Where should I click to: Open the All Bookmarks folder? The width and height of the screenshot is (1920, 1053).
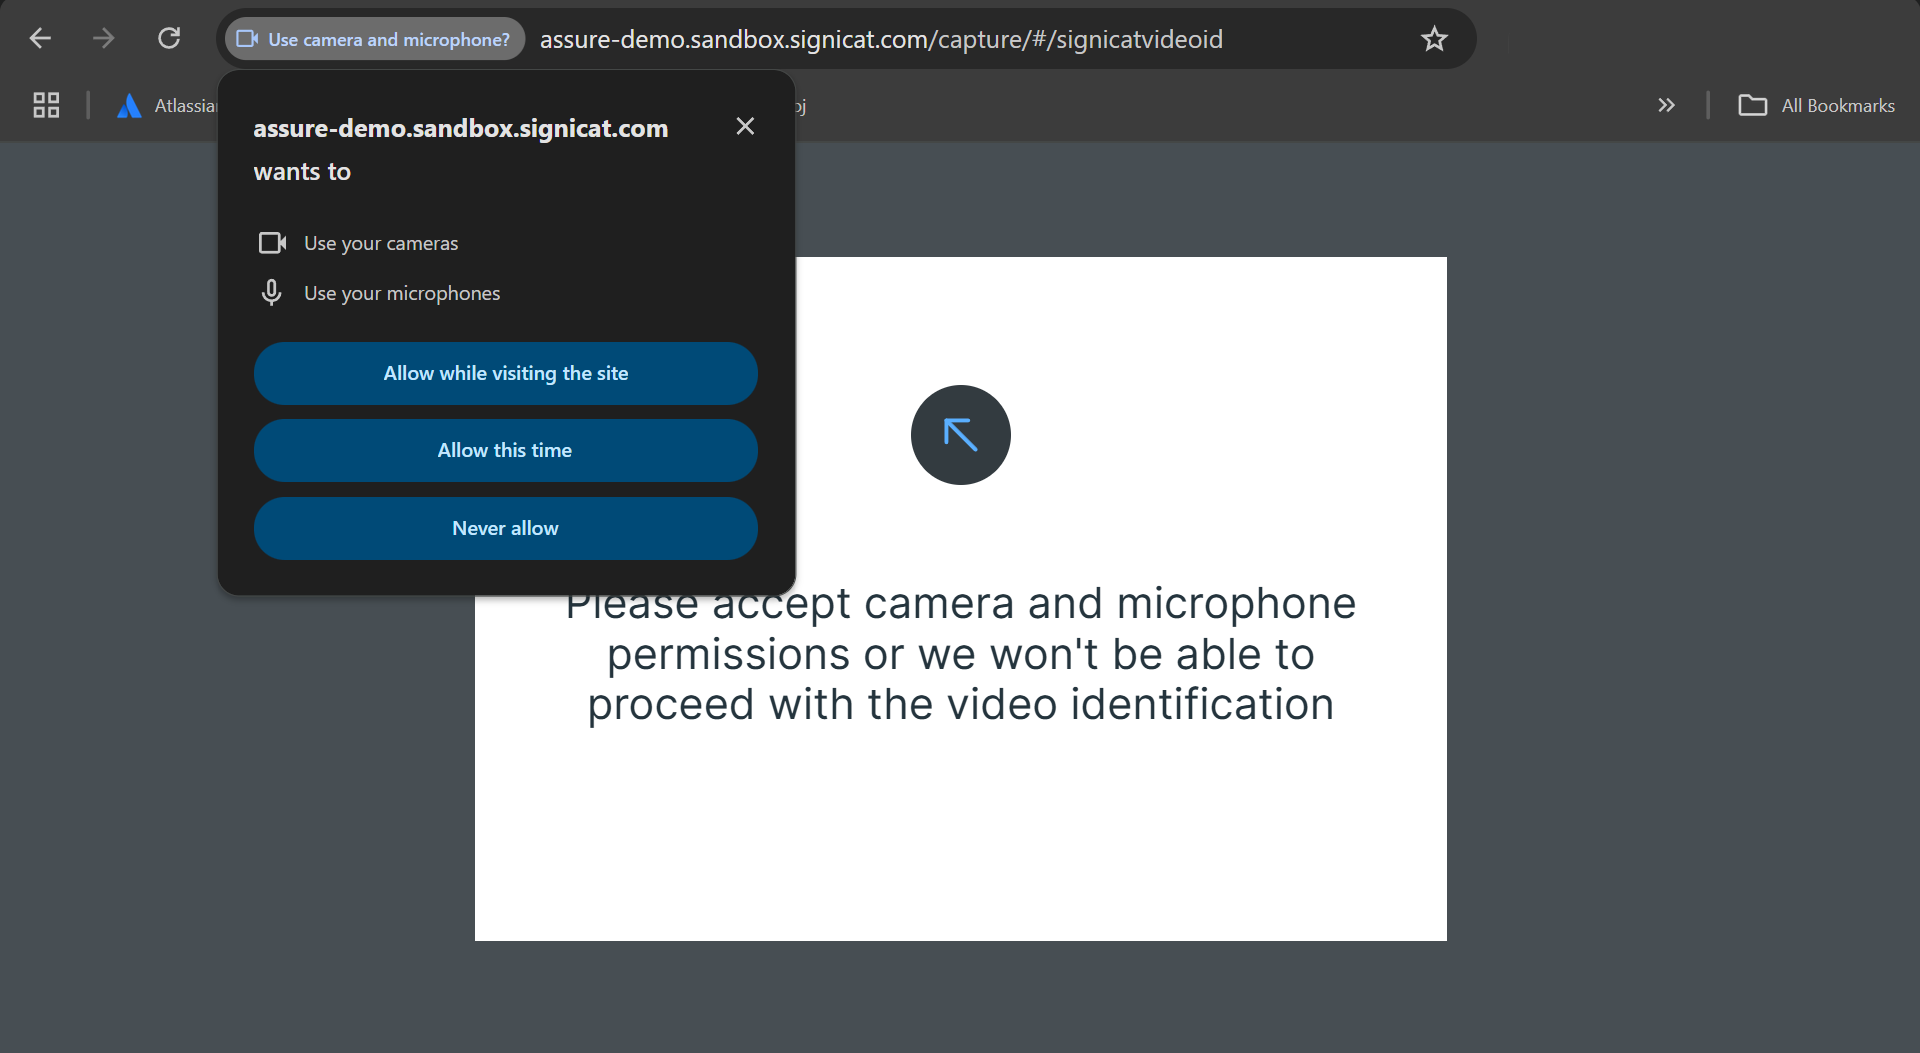click(1816, 105)
